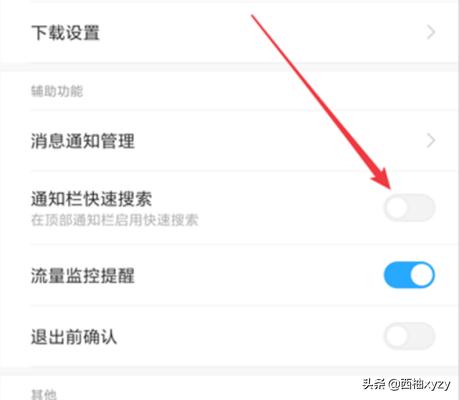
Task: Select the 消息通知管理 entry text
Action: (x=83, y=141)
